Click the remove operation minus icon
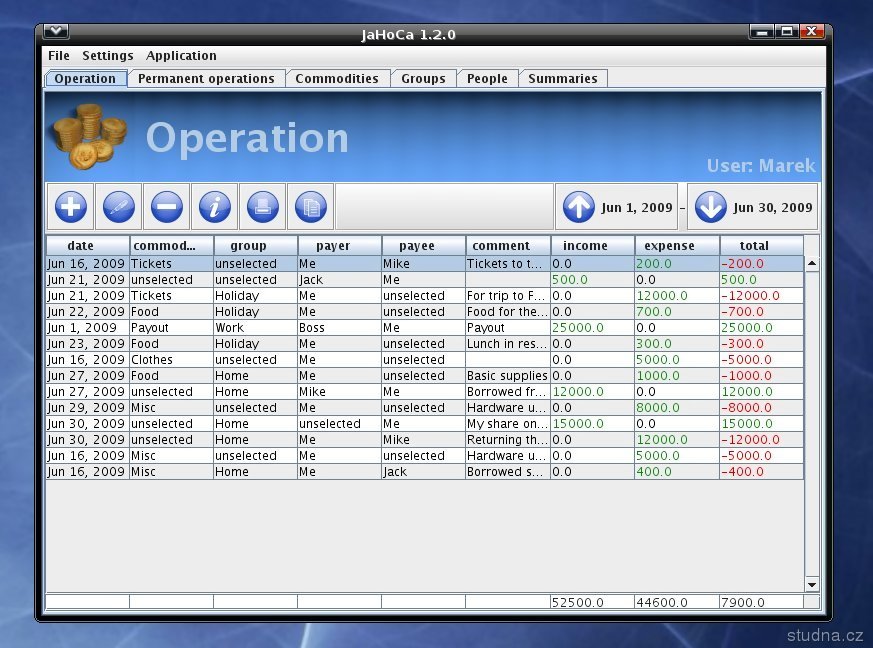 [166, 207]
